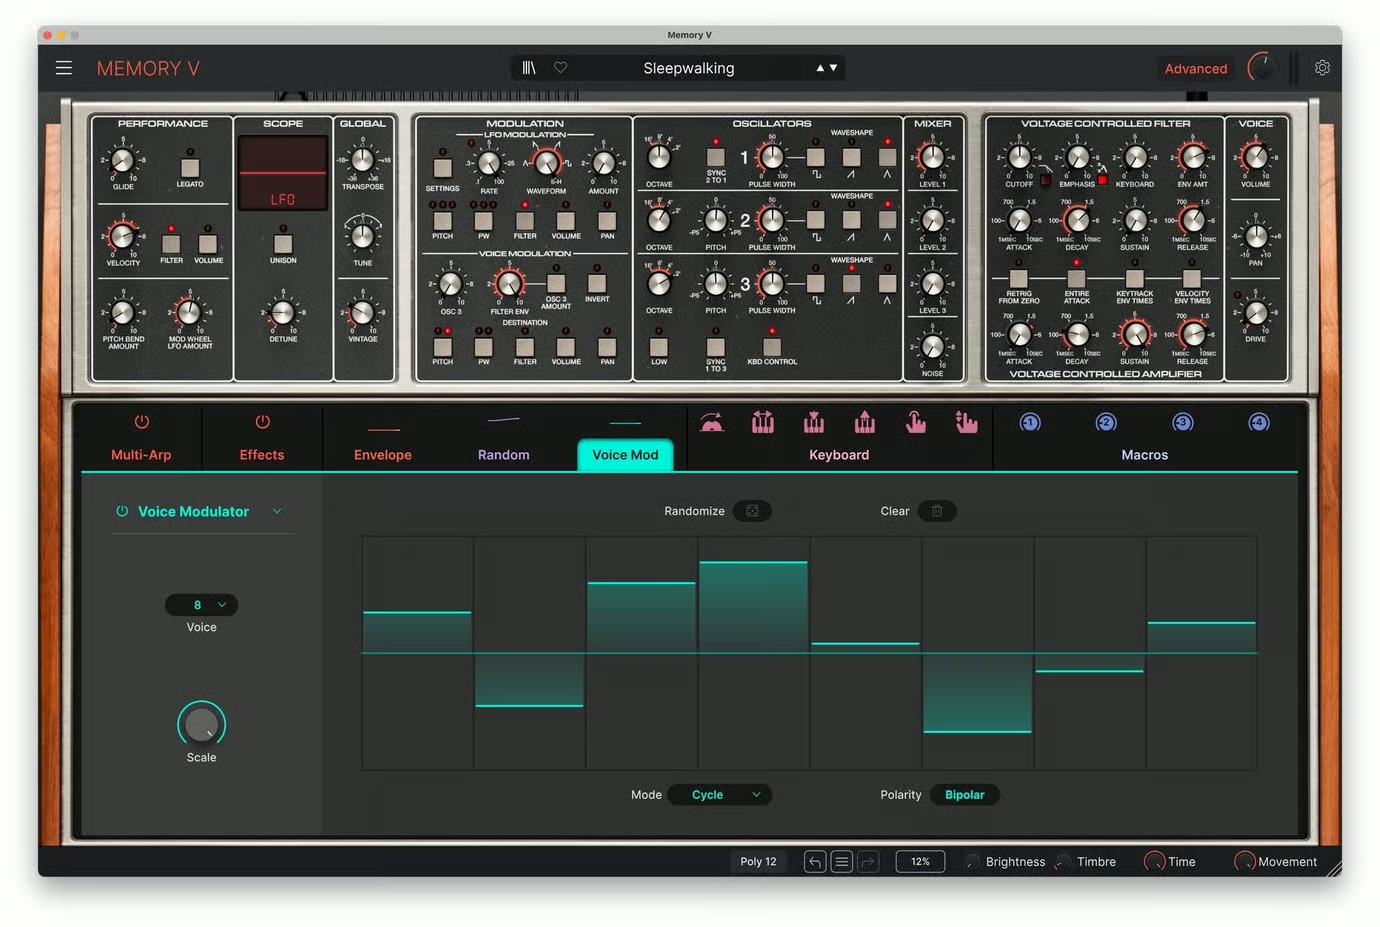Open the Poly 12 polyphony selector
The image size is (1380, 927).
[x=758, y=862]
